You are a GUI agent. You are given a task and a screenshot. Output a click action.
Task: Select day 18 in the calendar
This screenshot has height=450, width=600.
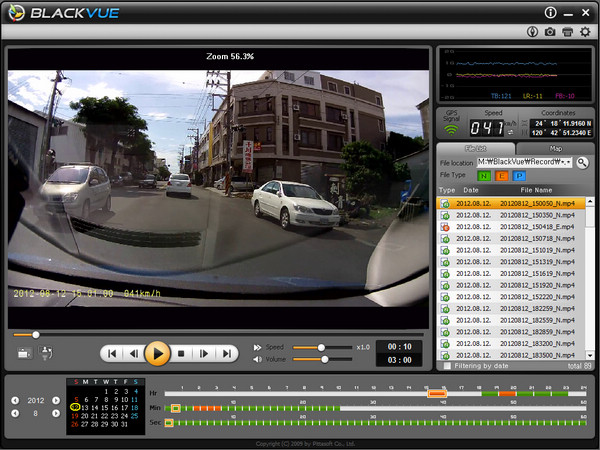coord(134,408)
